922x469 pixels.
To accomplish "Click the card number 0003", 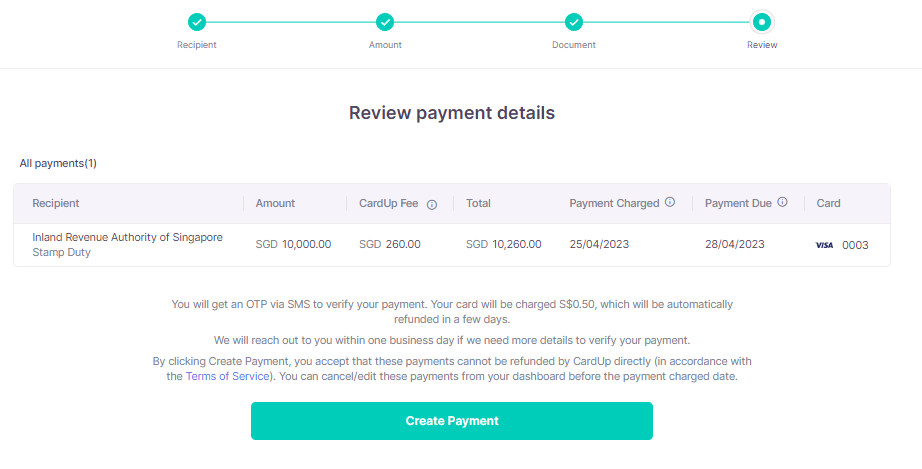I will click(x=855, y=245).
